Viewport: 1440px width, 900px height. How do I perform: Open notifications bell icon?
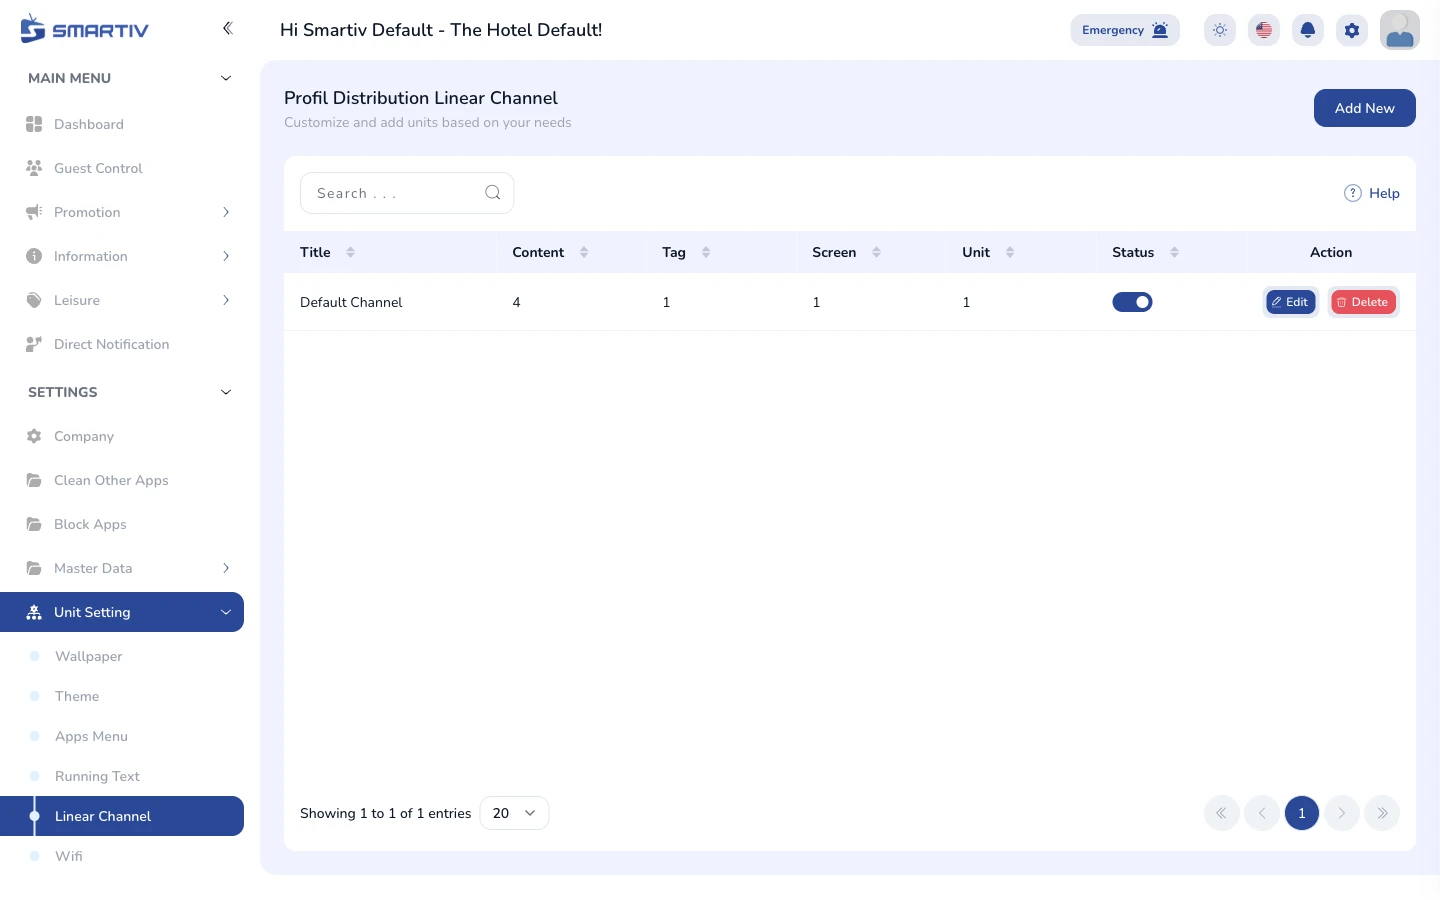(1308, 30)
